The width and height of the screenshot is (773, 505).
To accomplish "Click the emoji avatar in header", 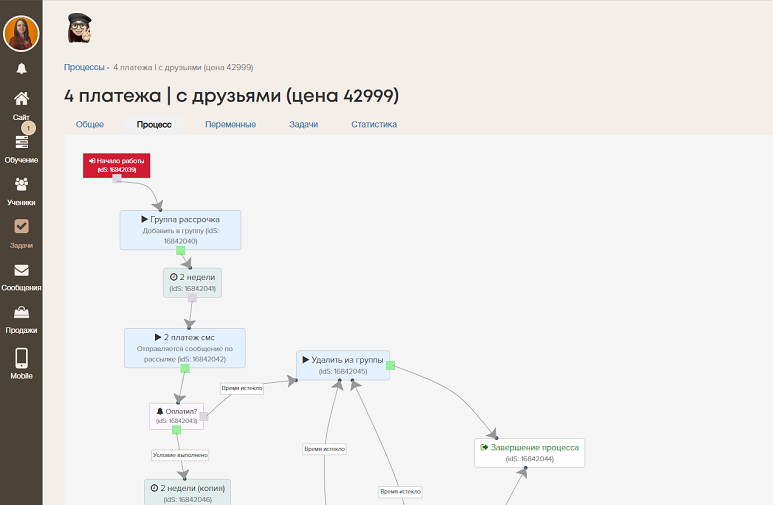I will [x=79, y=30].
